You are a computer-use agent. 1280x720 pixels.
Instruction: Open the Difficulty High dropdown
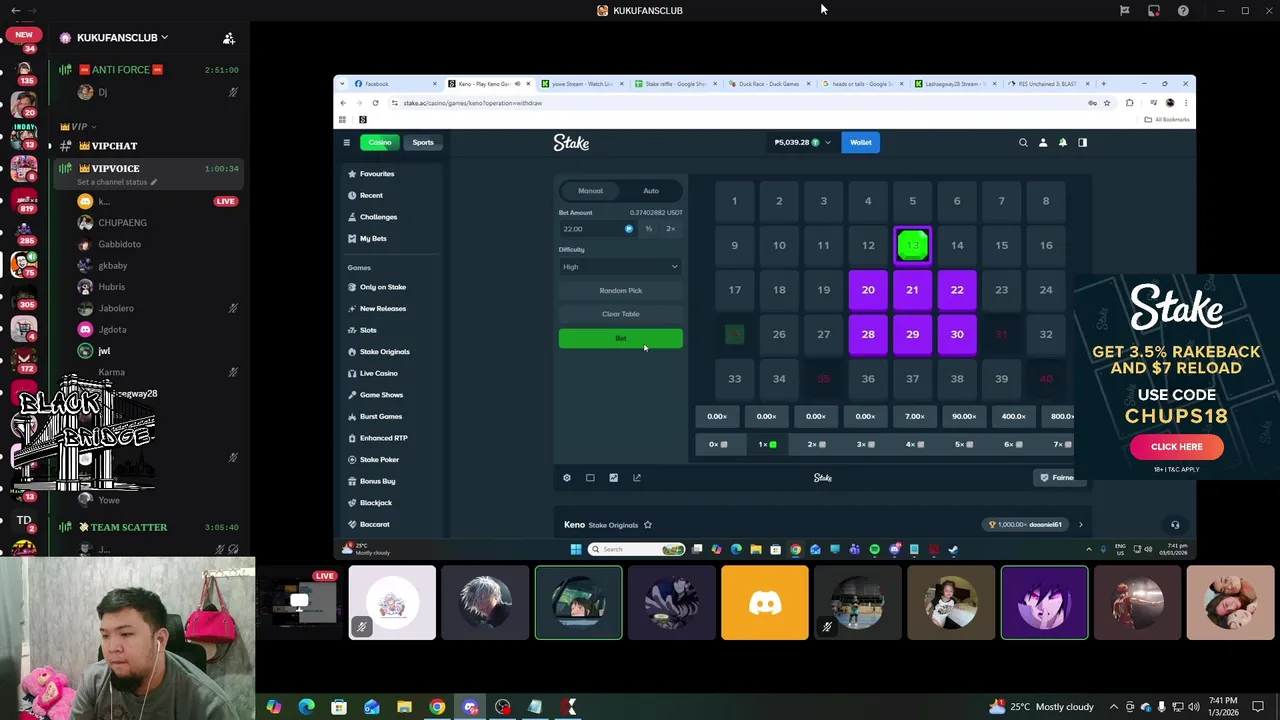(x=620, y=267)
